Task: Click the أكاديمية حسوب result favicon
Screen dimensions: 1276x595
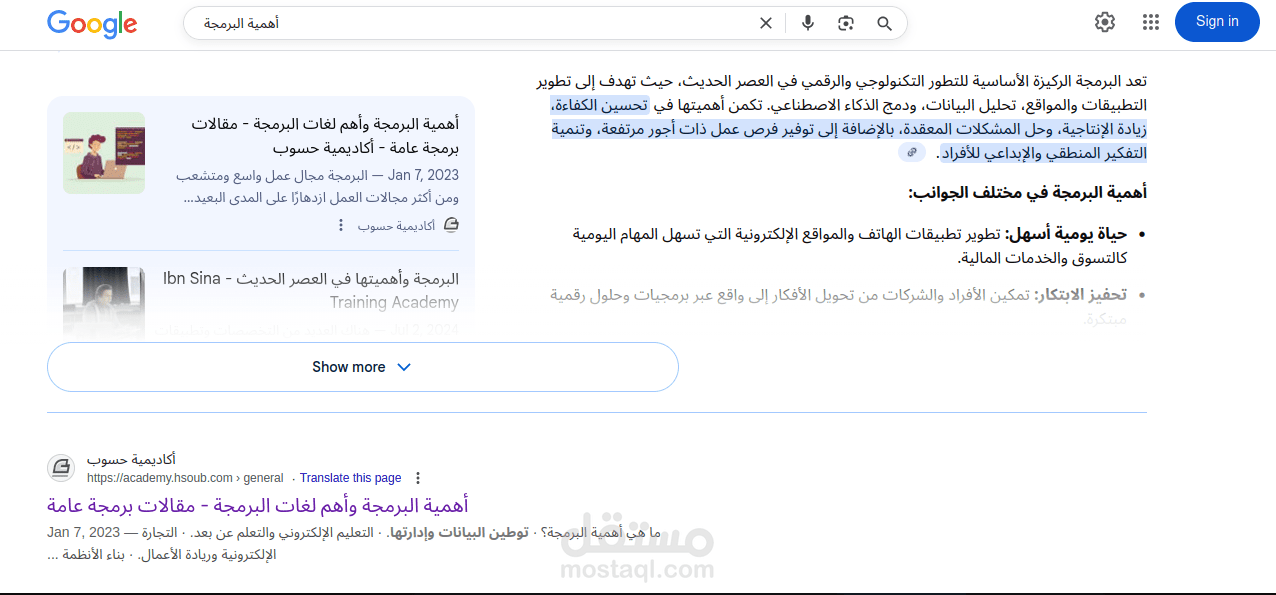Action: click(x=61, y=468)
